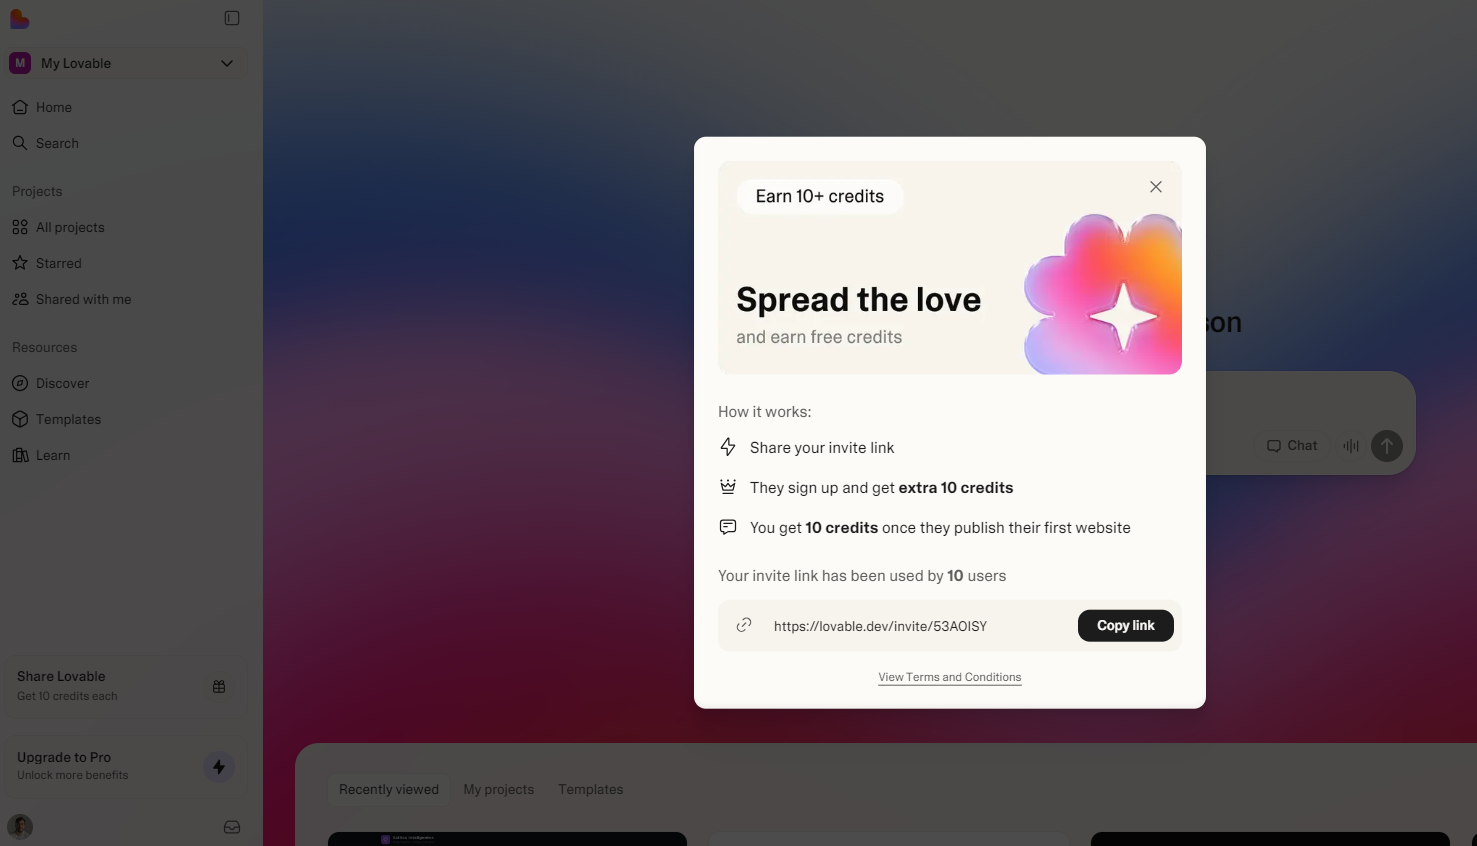Click the Lovable logo icon
Screen dimensions: 1477x846
coord(19,19)
